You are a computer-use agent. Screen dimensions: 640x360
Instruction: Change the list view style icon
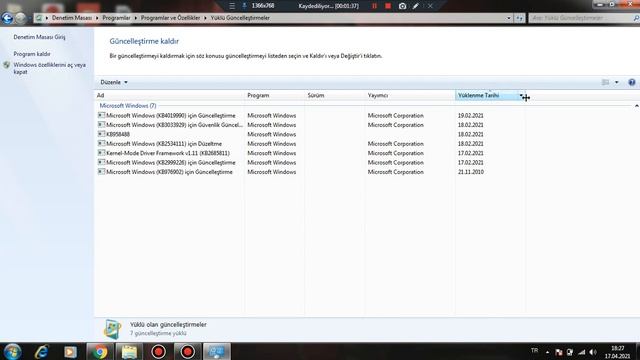(x=605, y=82)
